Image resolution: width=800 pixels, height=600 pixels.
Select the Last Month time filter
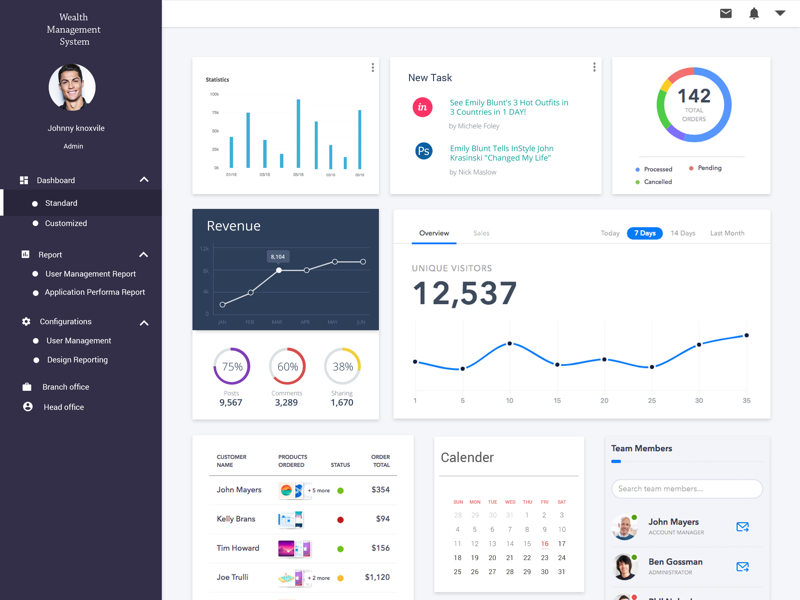[727, 232]
